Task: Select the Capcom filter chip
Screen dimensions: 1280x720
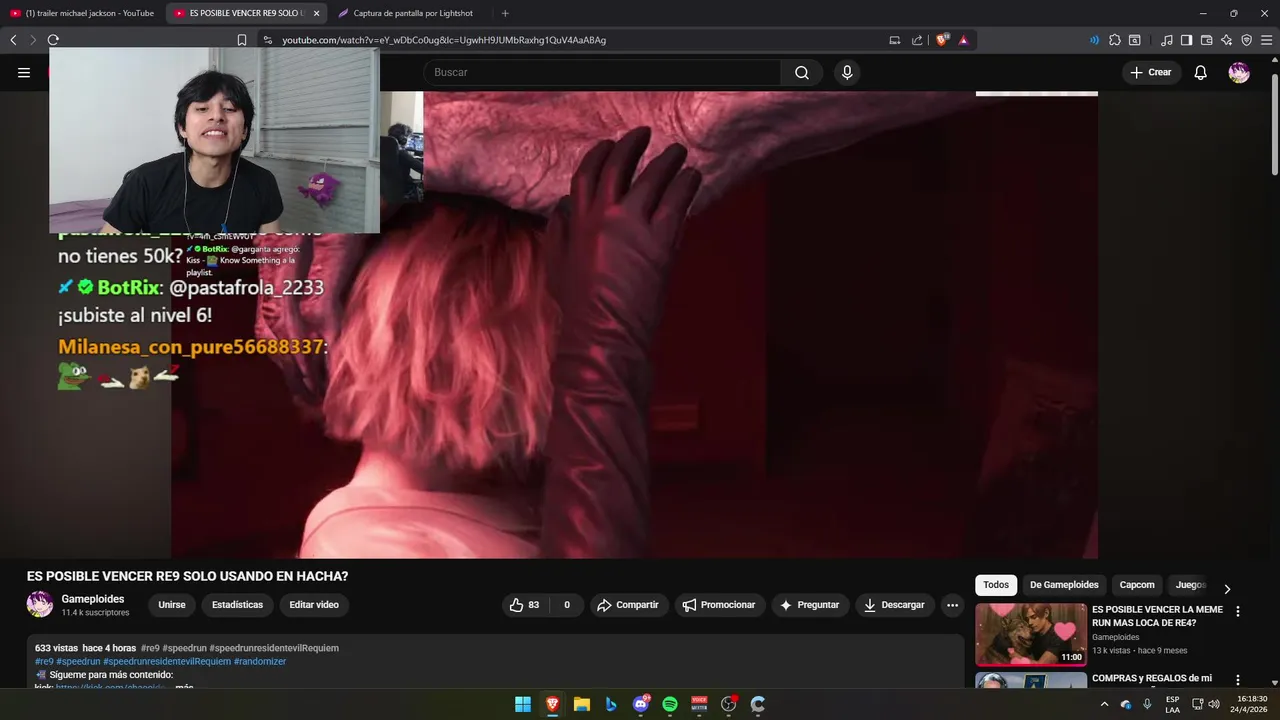Action: [x=1137, y=585]
